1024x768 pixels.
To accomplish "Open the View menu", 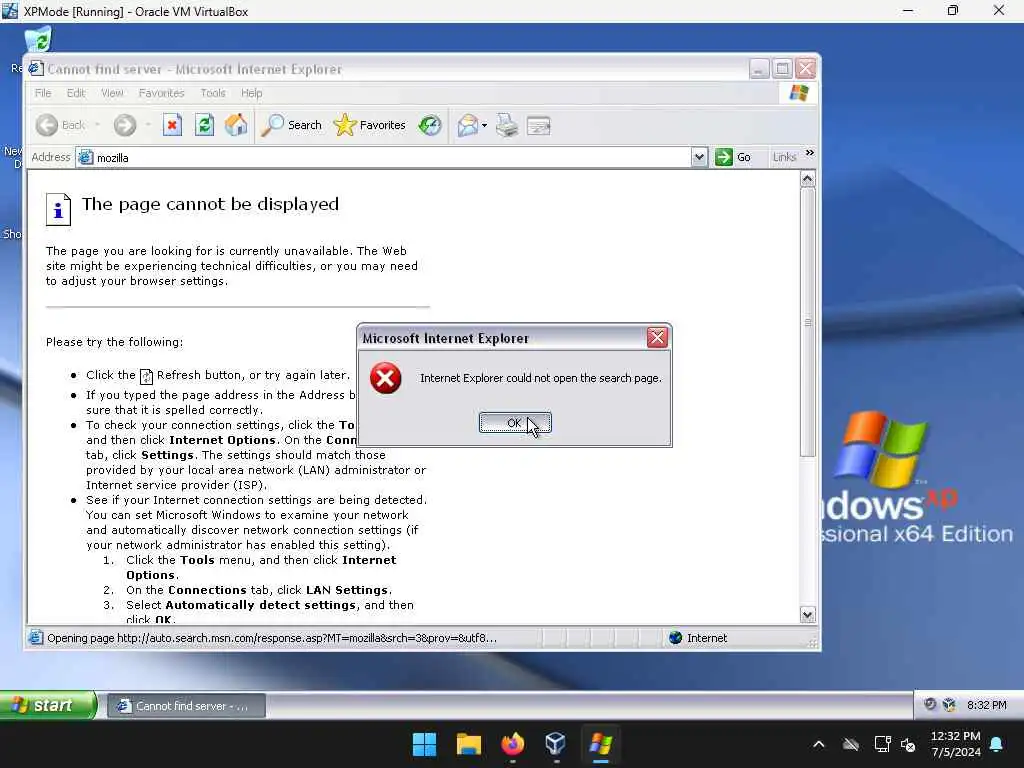I will click(112, 93).
